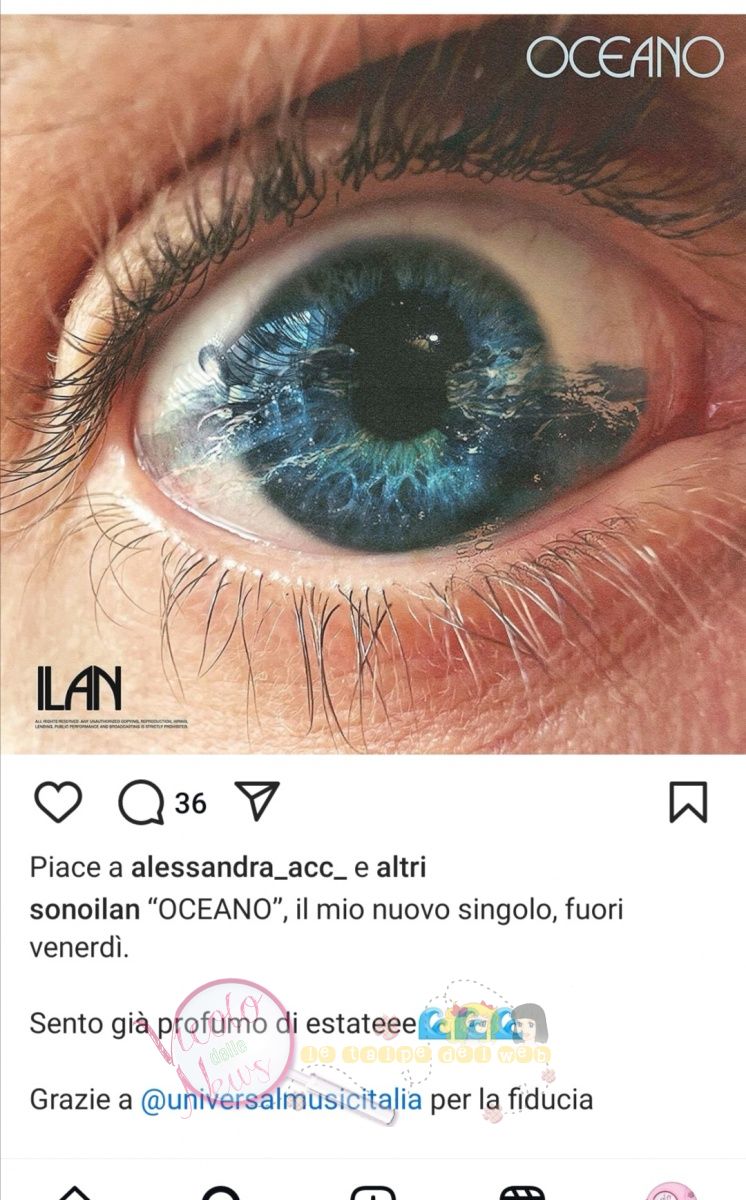Like the post with the heart icon
This screenshot has width=746, height=1200.
tap(58, 802)
